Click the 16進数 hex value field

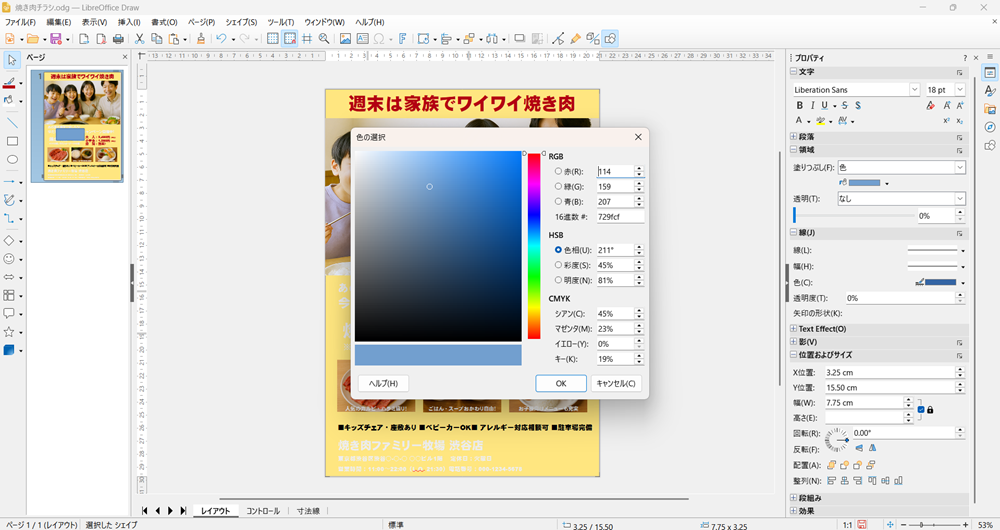coord(620,217)
